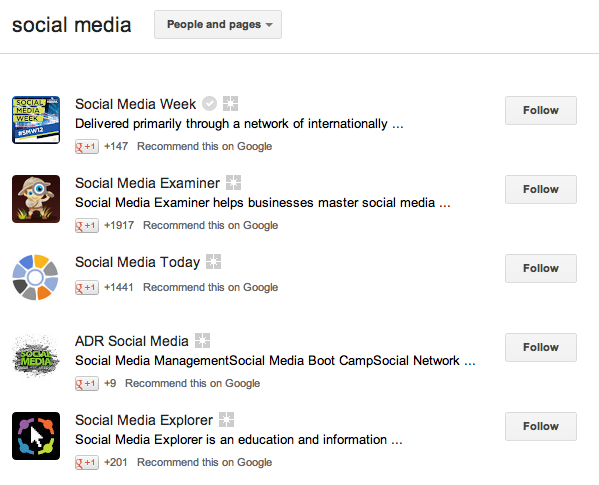The width and height of the screenshot is (599, 485).
Task: Click the page badge icon next to Social Media Week
Action: pos(230,103)
